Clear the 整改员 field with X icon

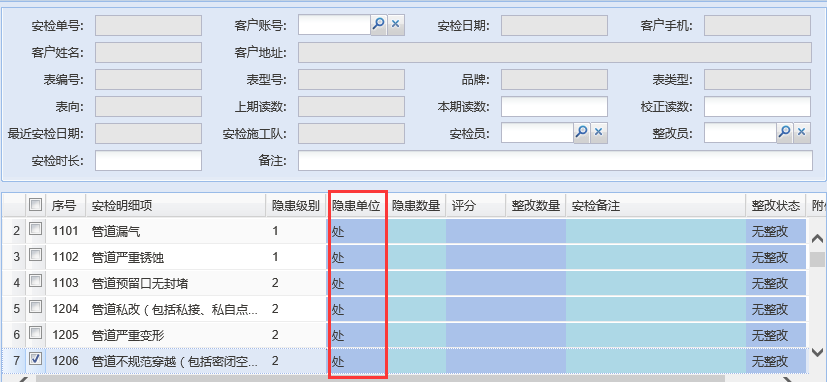(802, 132)
